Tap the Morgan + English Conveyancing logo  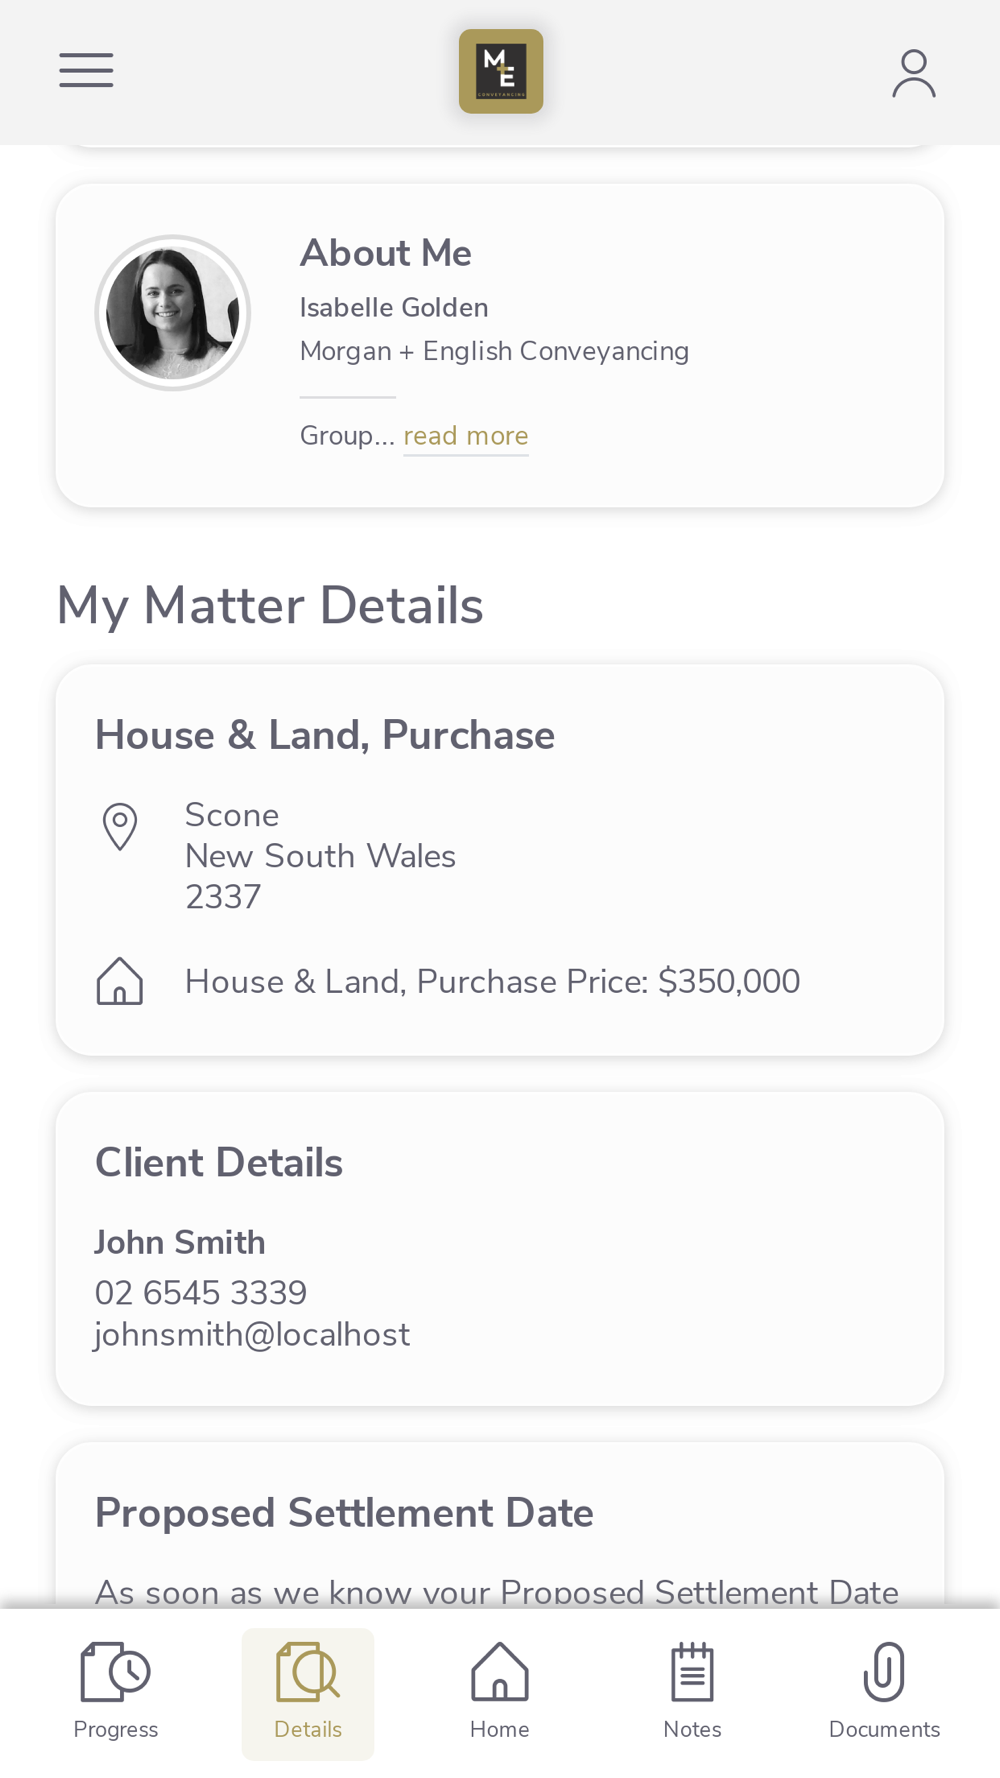point(501,71)
